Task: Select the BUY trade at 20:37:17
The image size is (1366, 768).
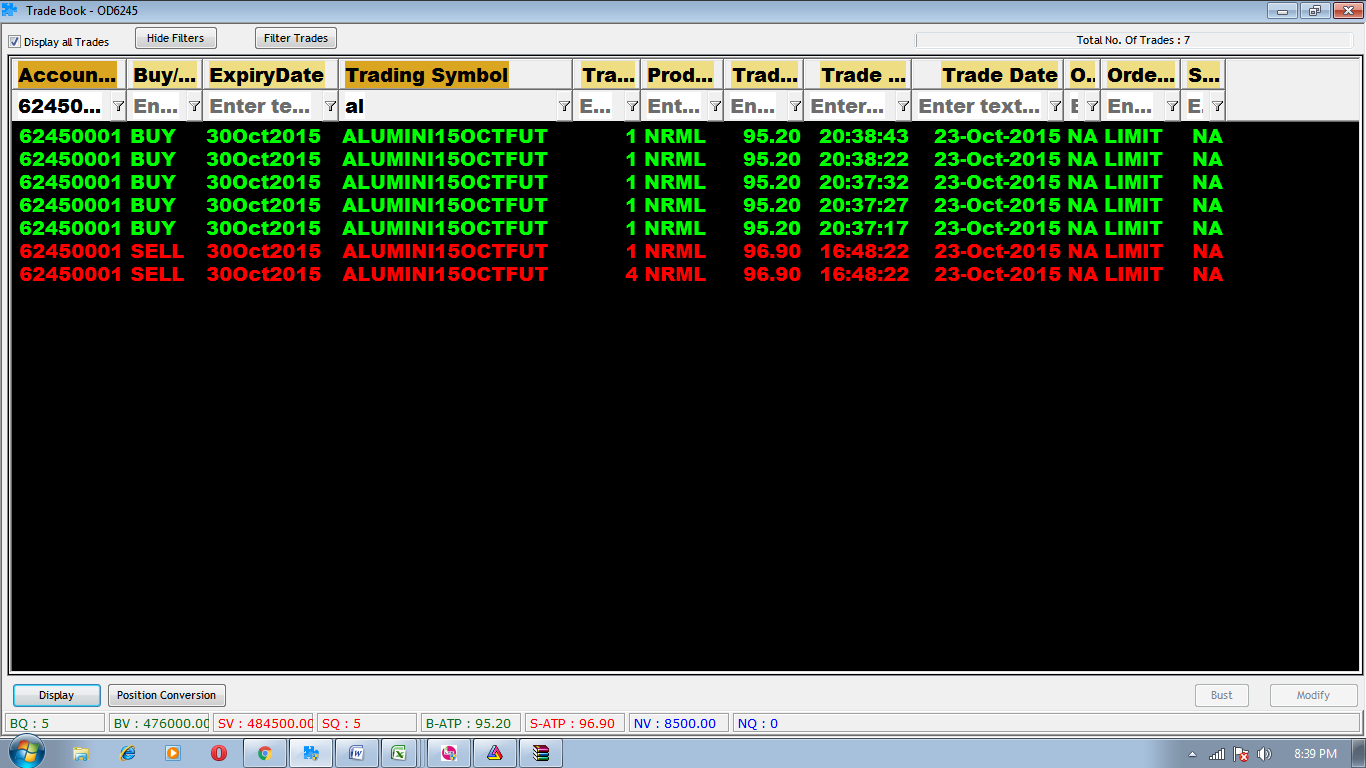Action: (x=620, y=228)
